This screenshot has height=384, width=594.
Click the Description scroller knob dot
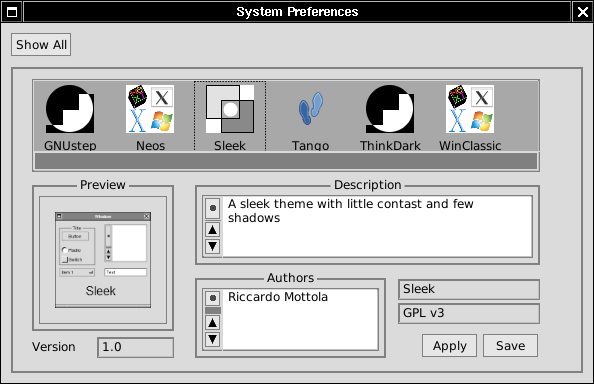[x=213, y=208]
